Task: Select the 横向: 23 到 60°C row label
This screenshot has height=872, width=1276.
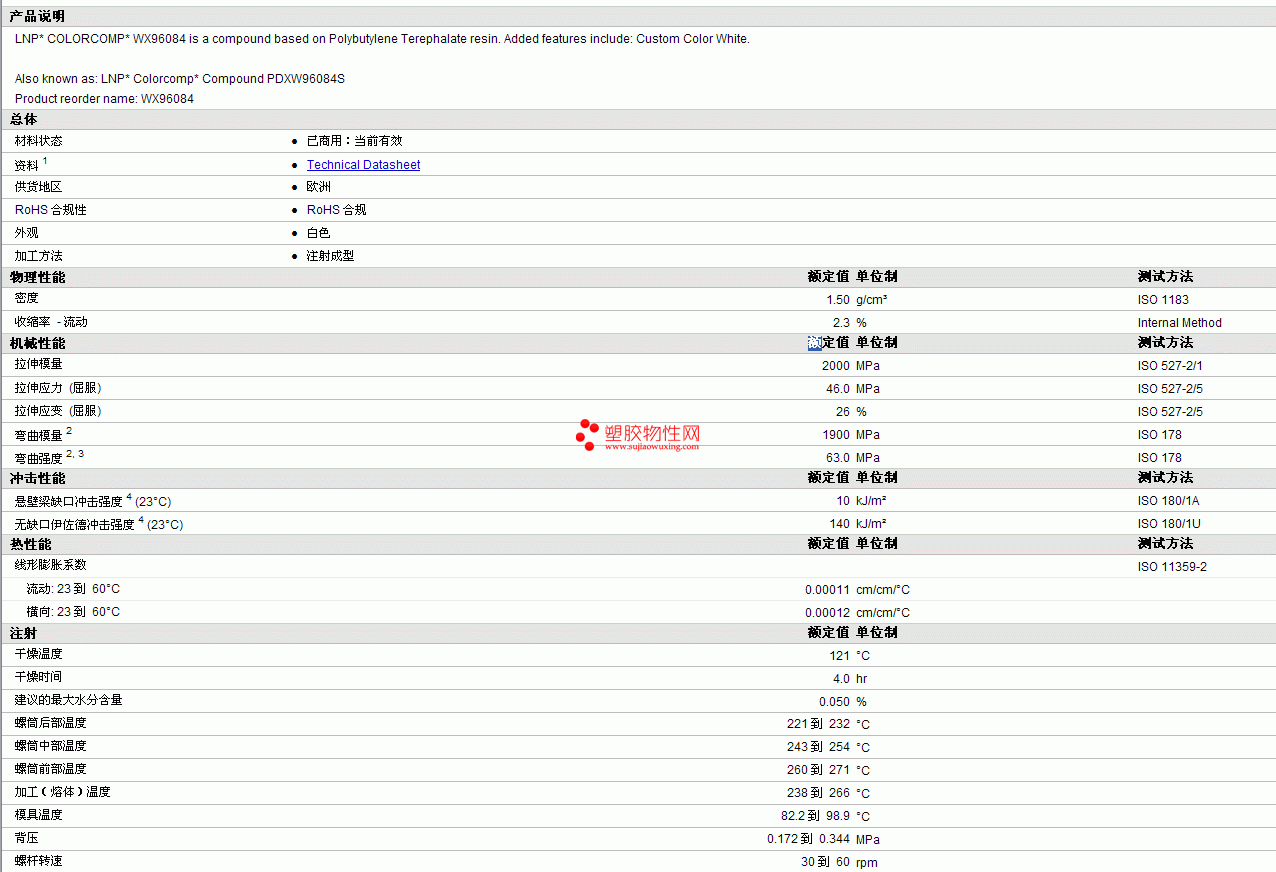Action: [73, 612]
